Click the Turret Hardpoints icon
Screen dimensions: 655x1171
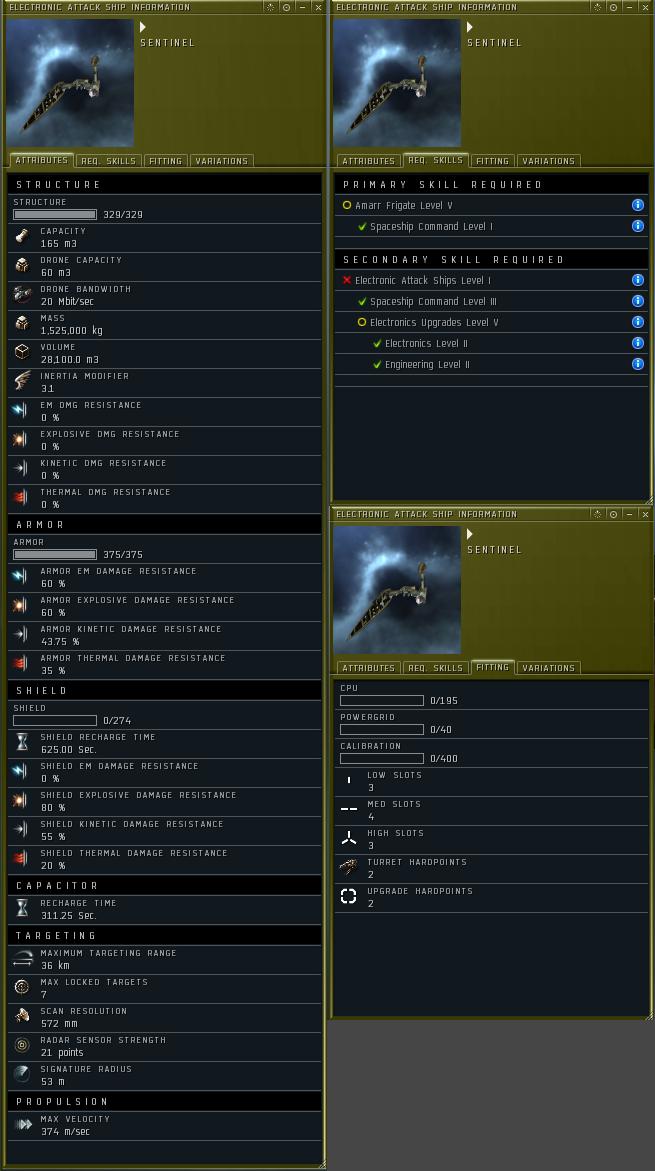[349, 867]
